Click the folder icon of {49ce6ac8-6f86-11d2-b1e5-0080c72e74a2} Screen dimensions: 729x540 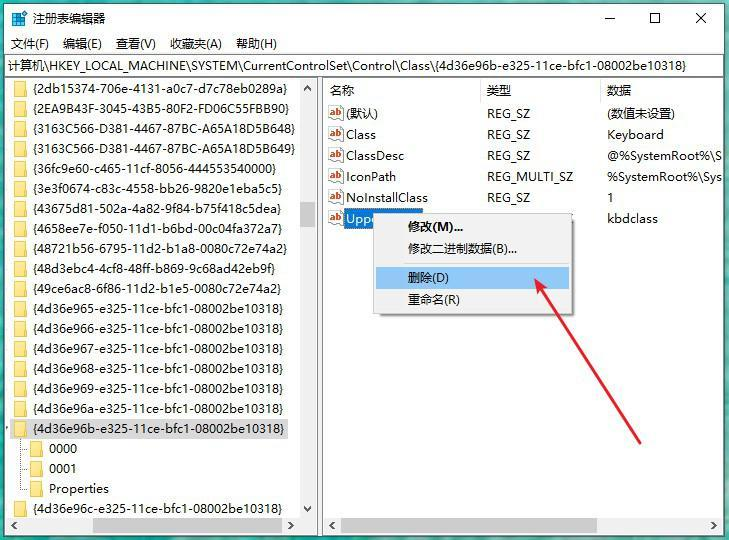click(x=20, y=289)
